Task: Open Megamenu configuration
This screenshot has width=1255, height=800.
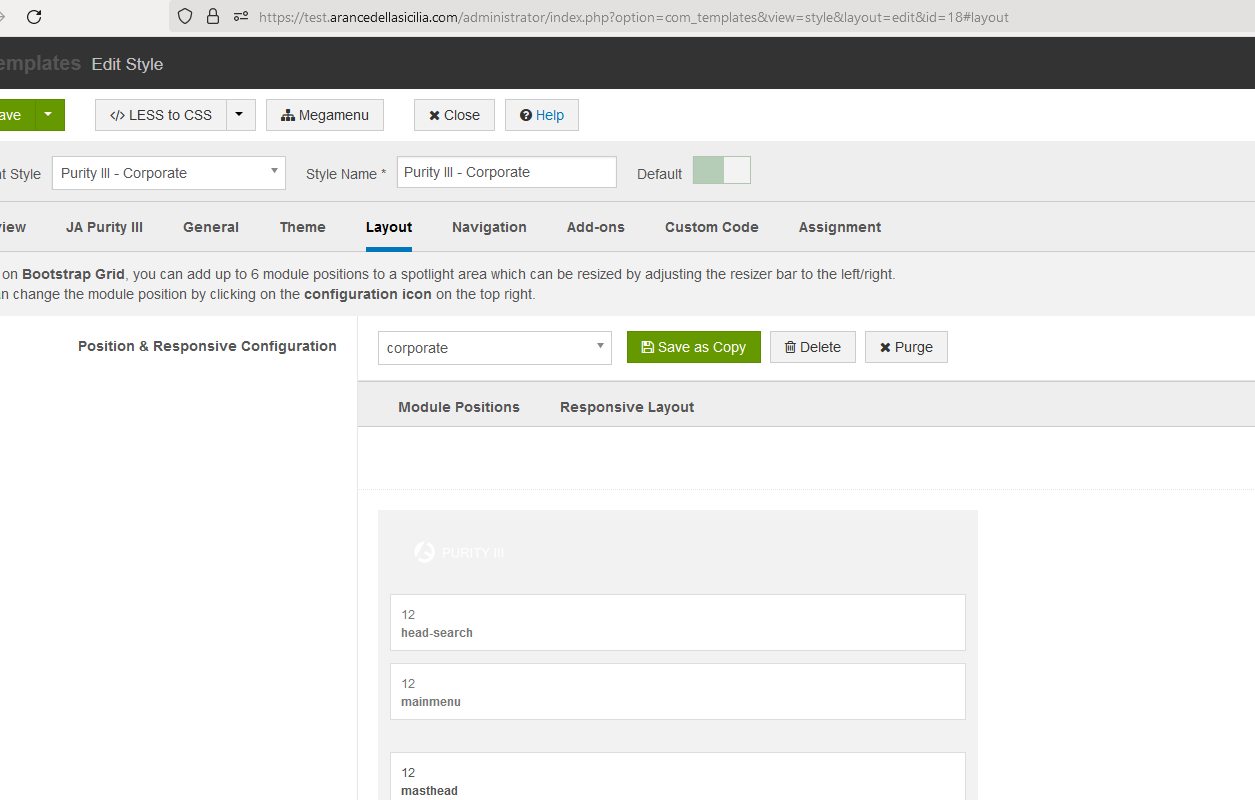Action: (x=325, y=115)
